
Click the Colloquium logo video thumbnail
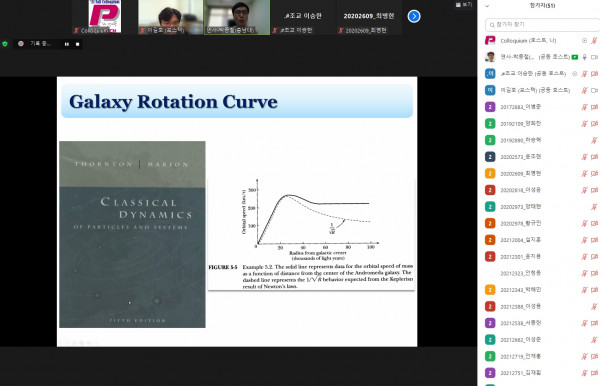(x=104, y=17)
